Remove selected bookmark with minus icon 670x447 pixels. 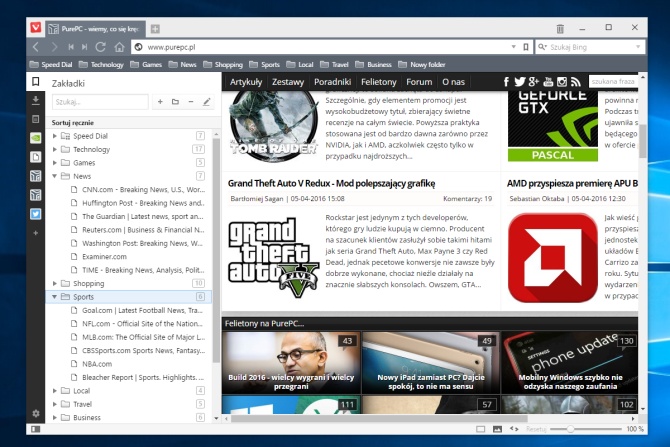[191, 102]
